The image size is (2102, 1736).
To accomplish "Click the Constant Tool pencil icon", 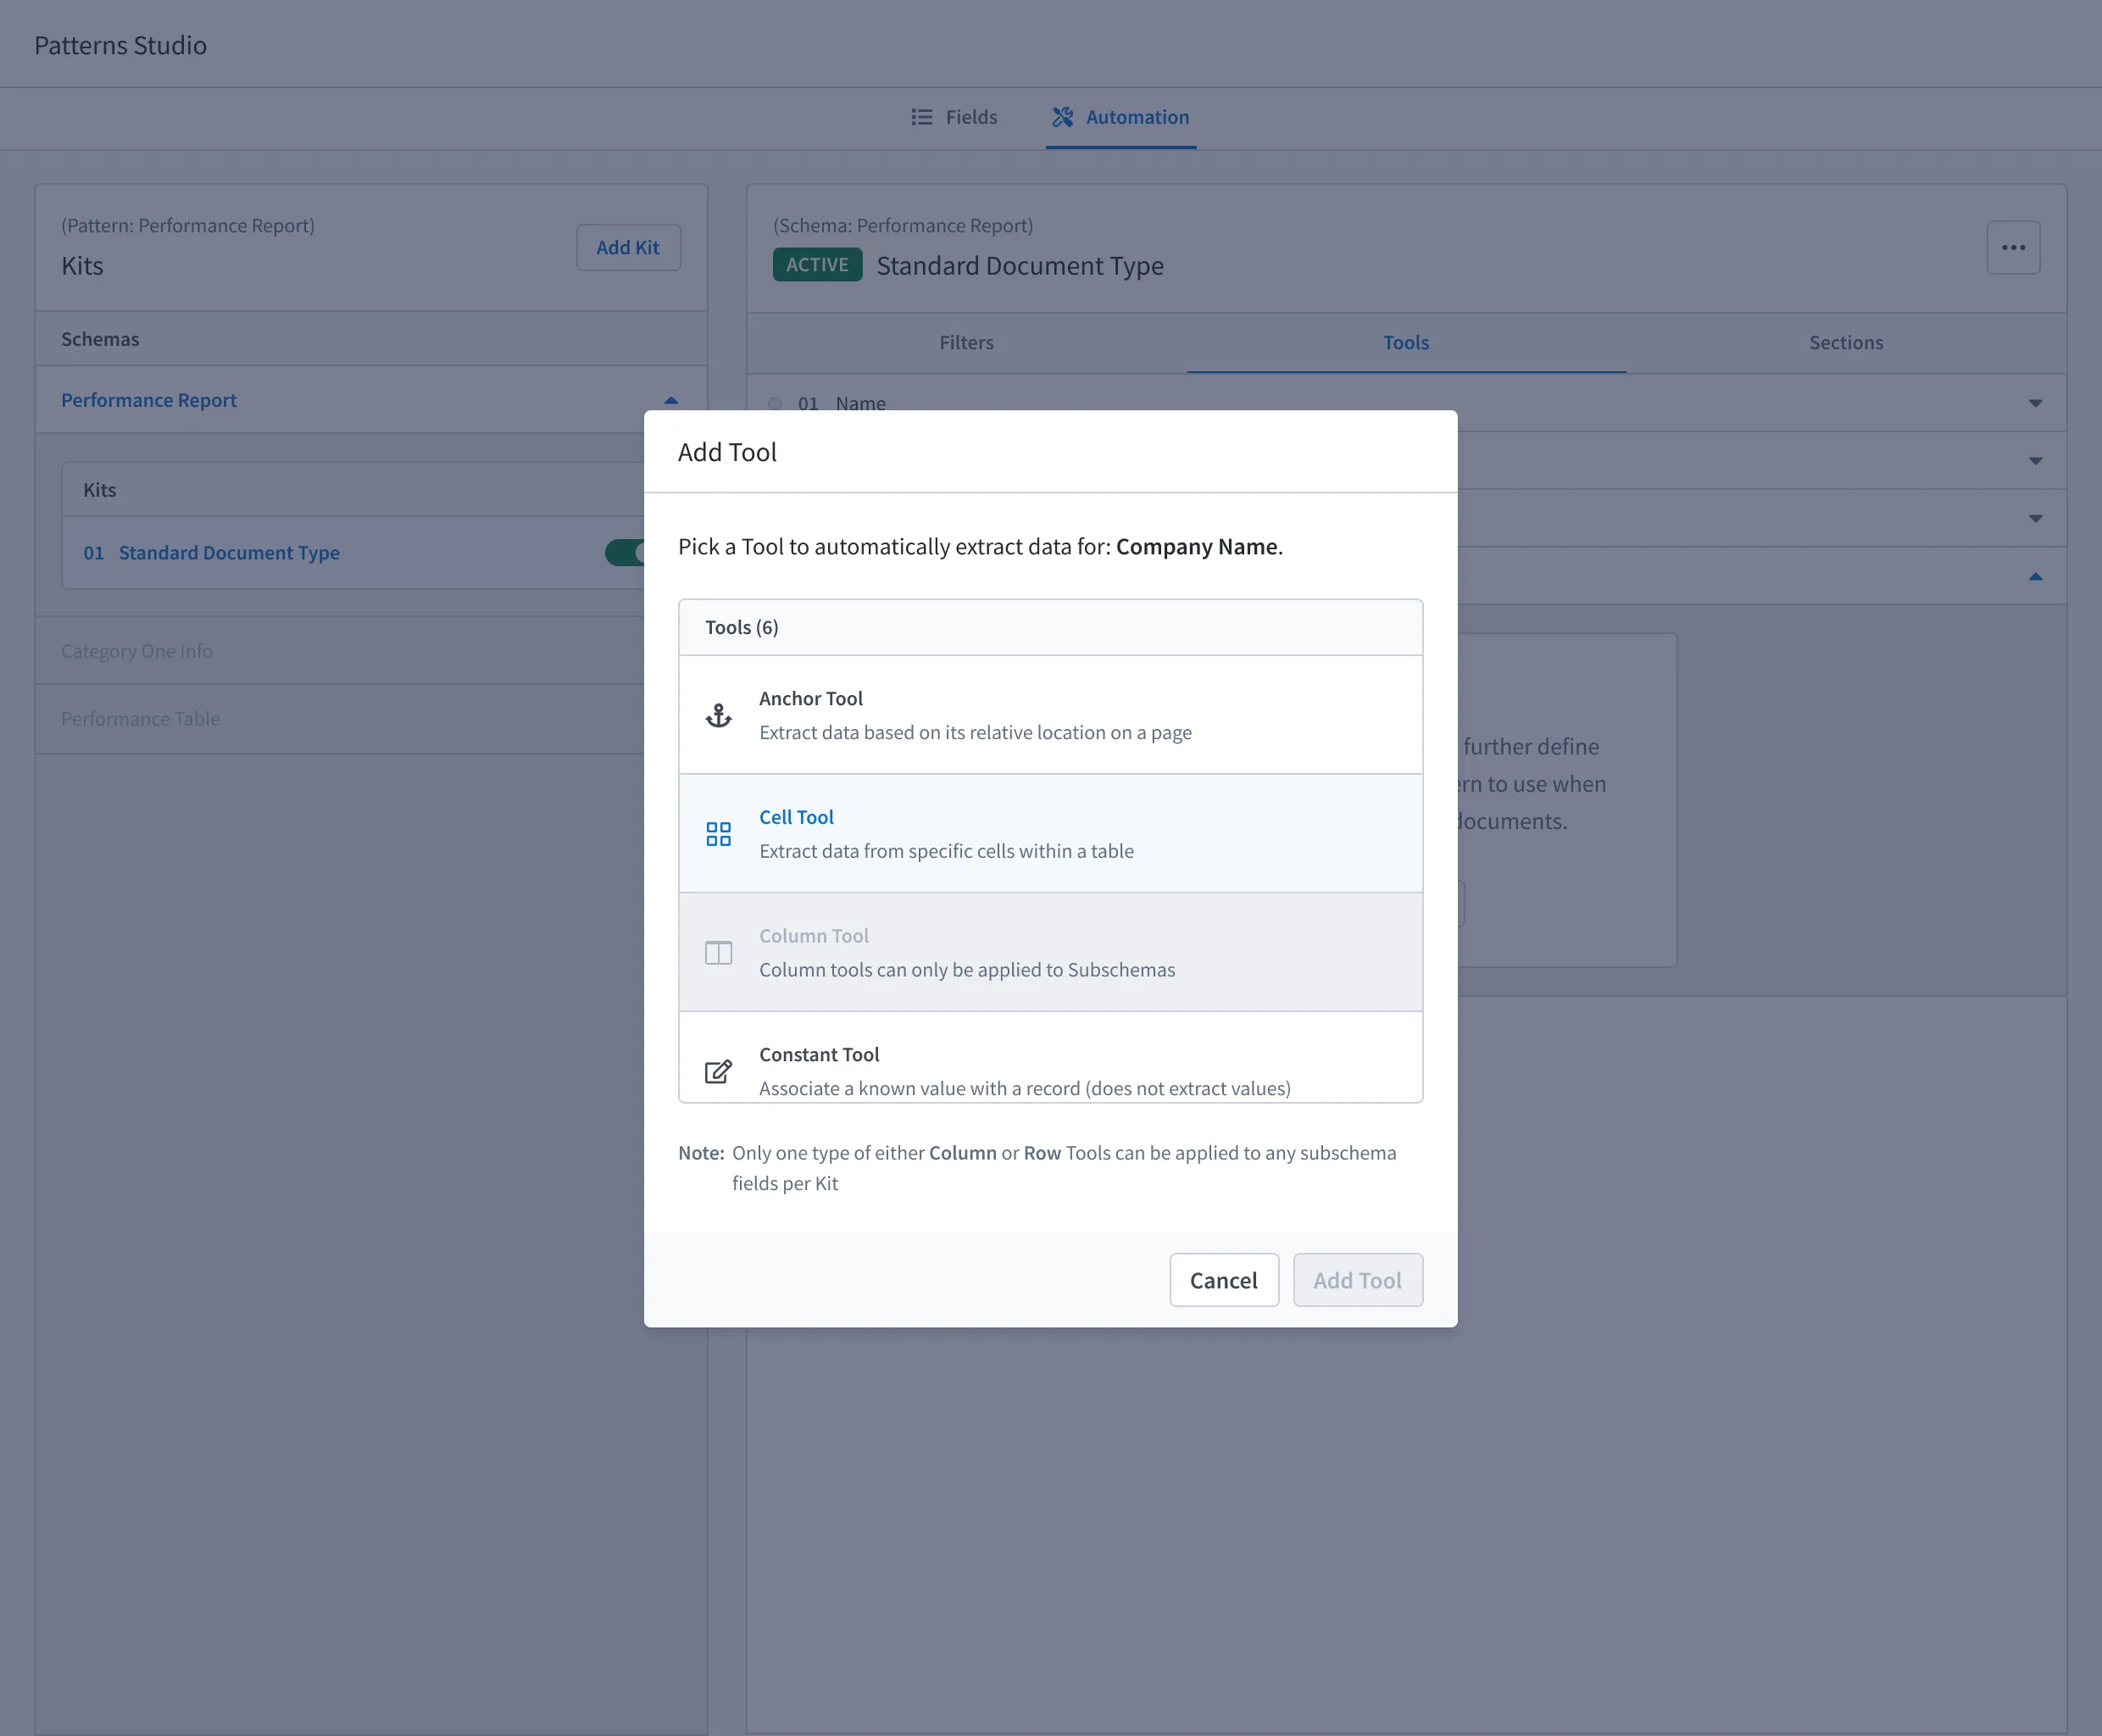I will tap(718, 1071).
